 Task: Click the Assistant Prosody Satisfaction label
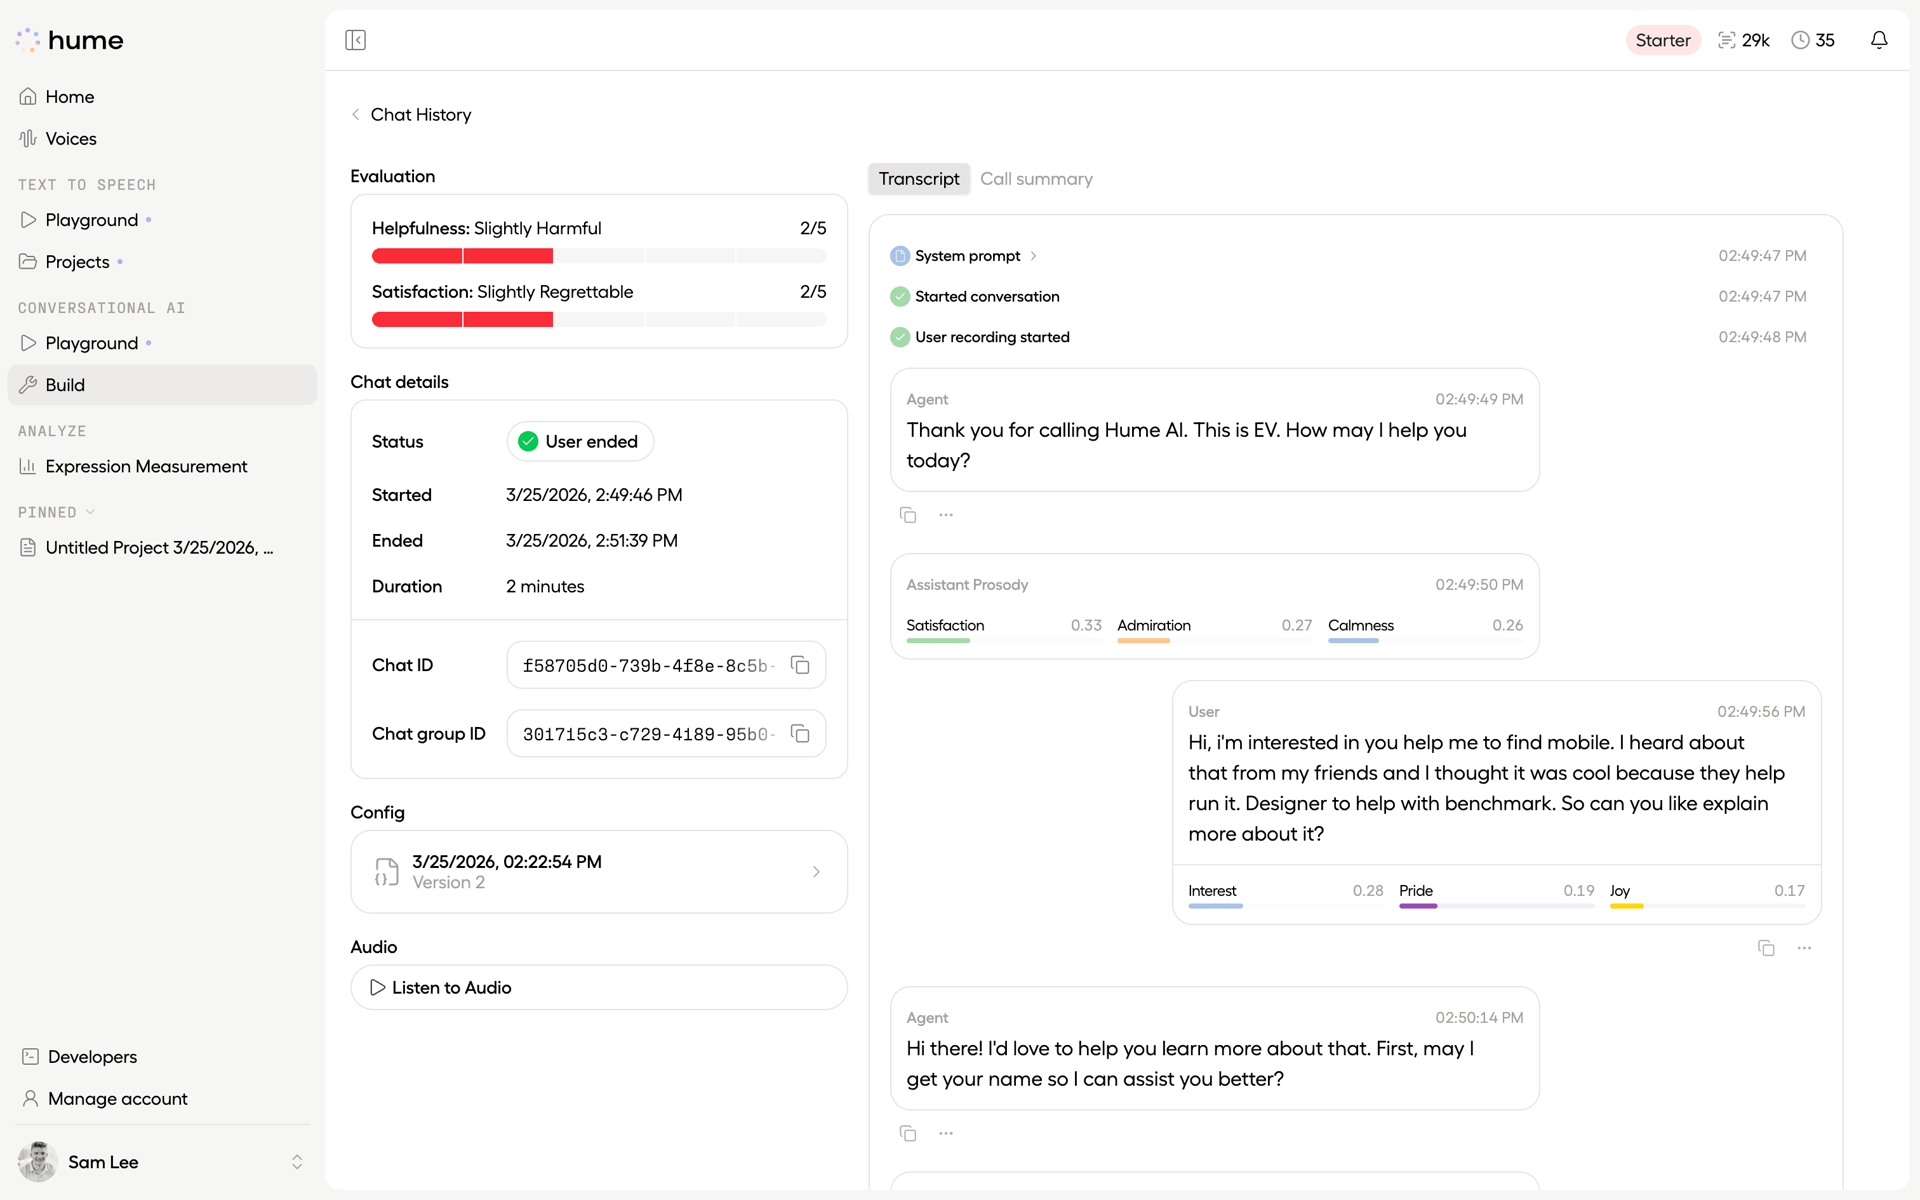[945, 625]
